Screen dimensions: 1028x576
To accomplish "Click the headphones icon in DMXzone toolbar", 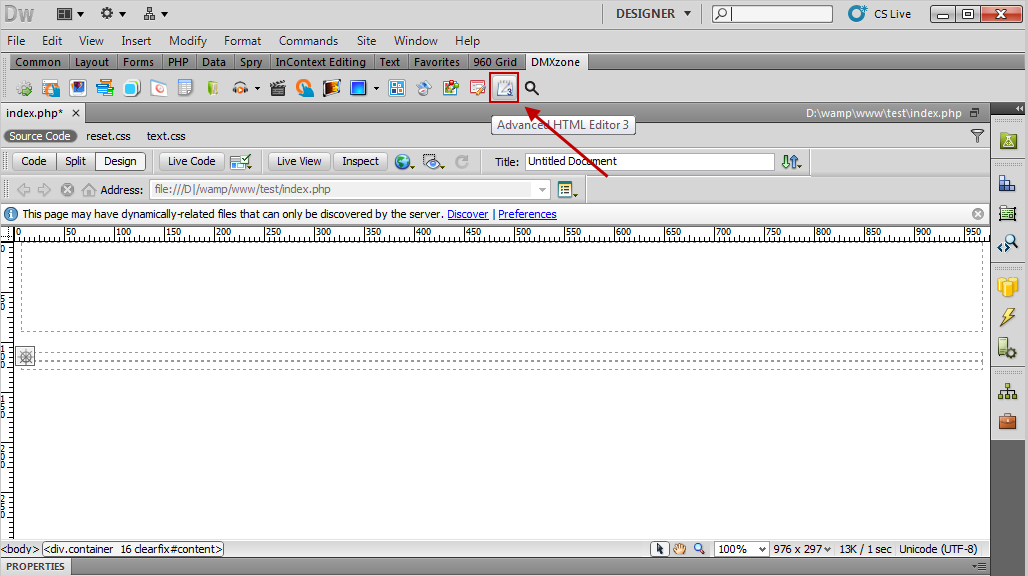I will pyautogui.click(x=240, y=88).
